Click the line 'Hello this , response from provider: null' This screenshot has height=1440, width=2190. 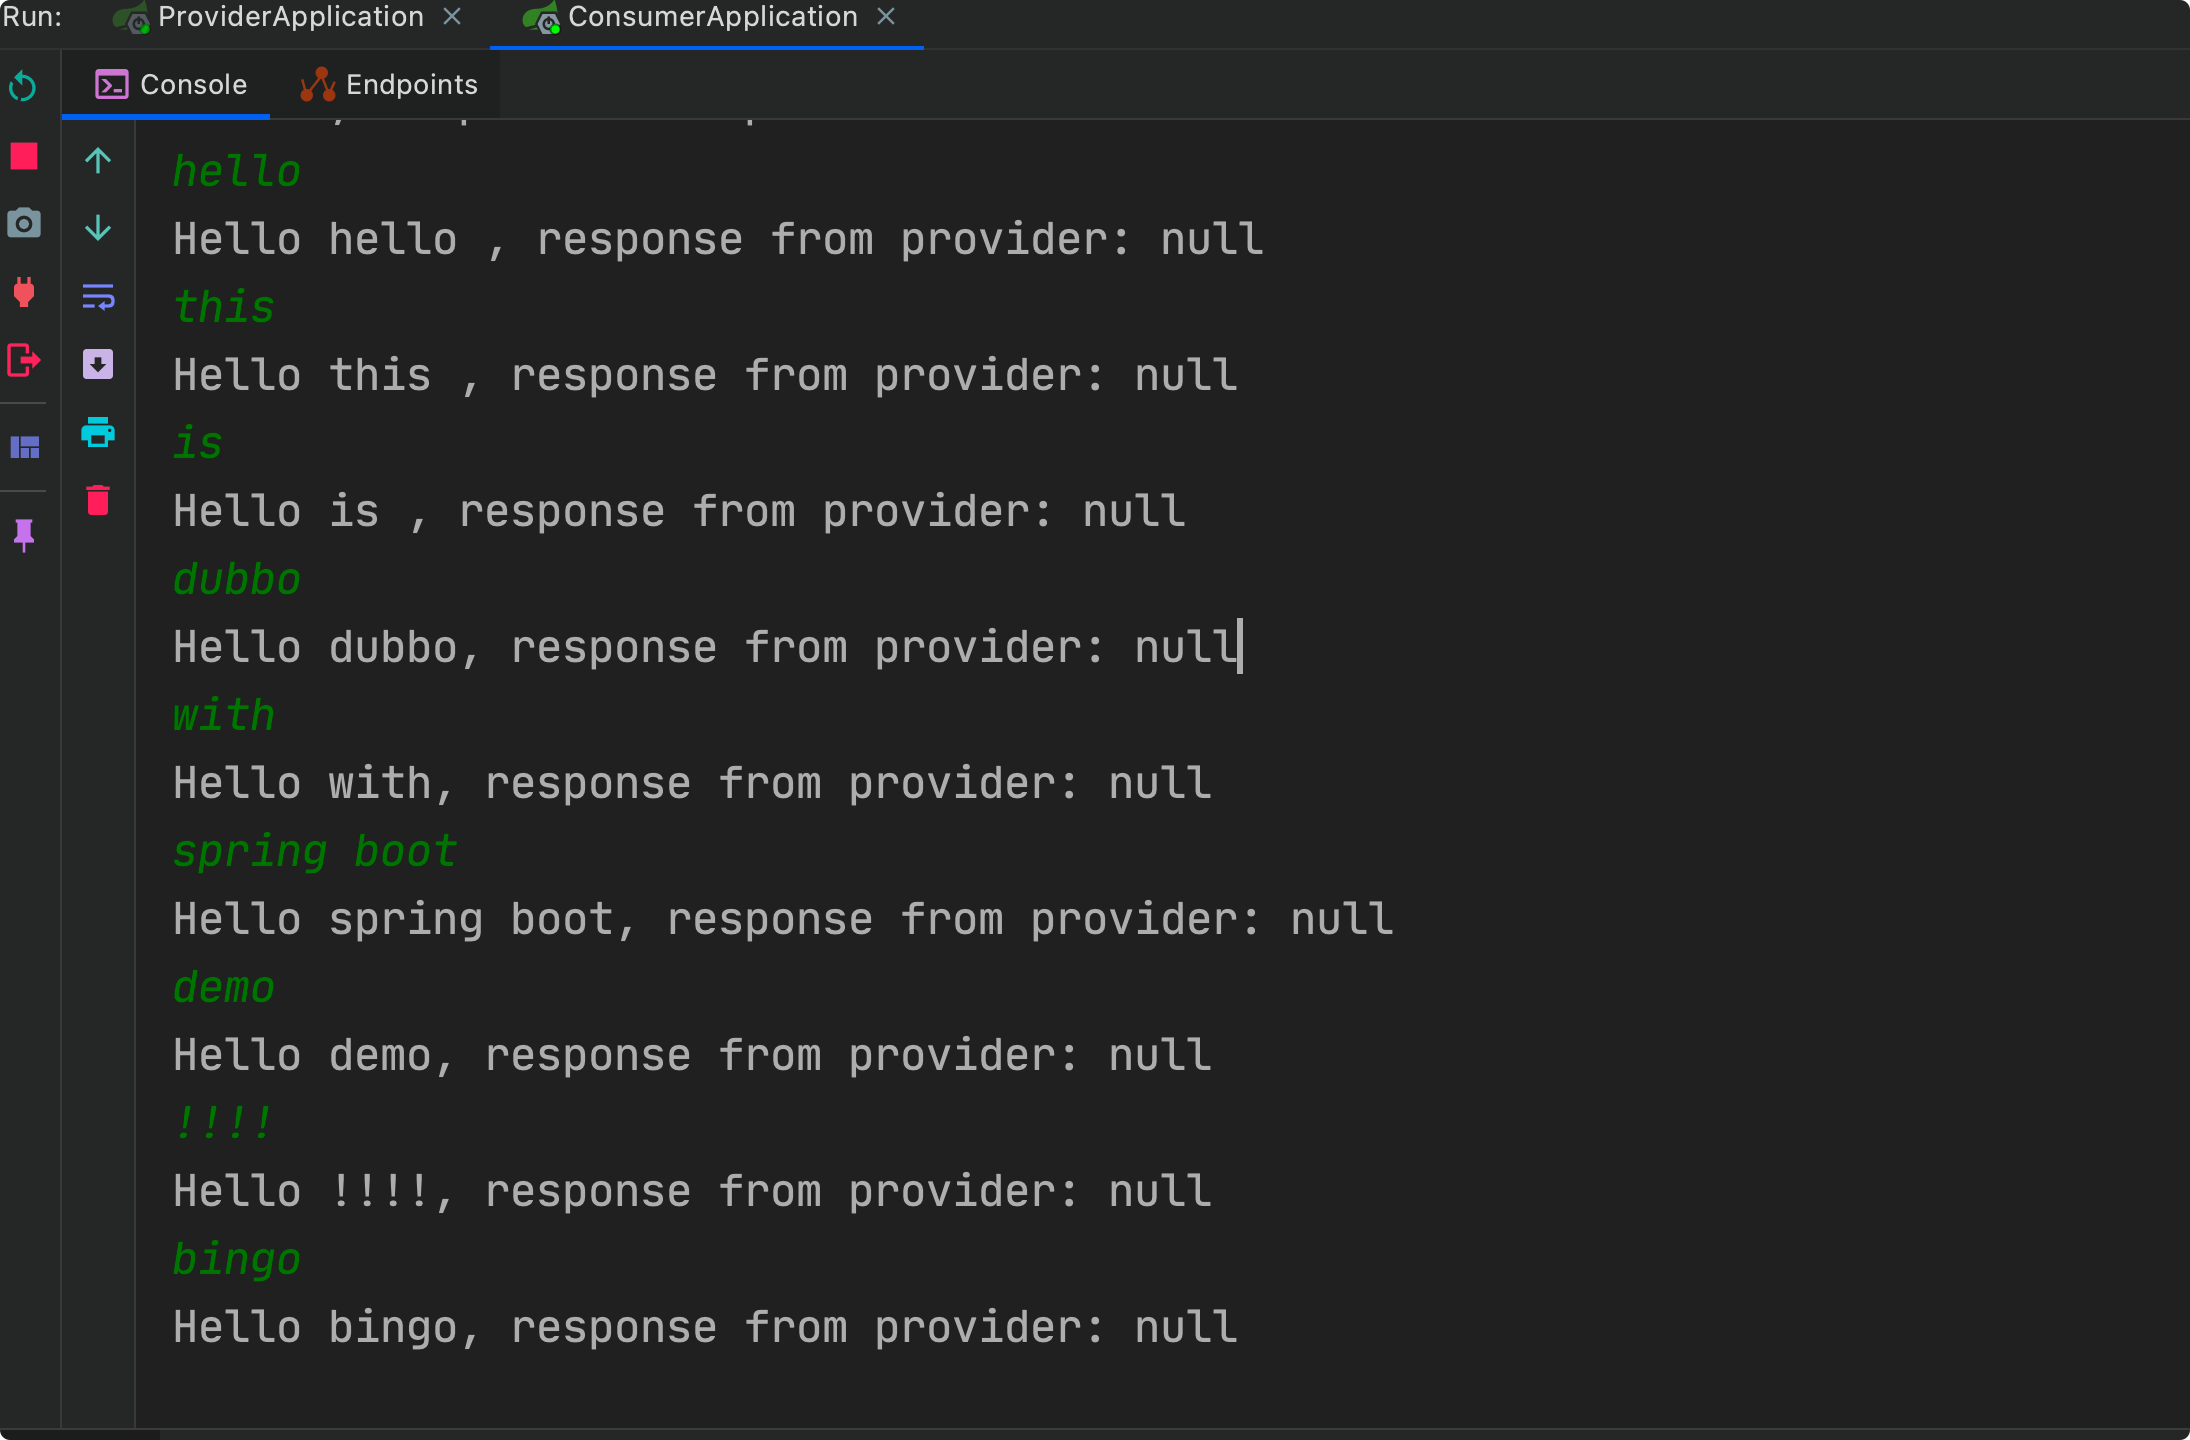pos(706,375)
